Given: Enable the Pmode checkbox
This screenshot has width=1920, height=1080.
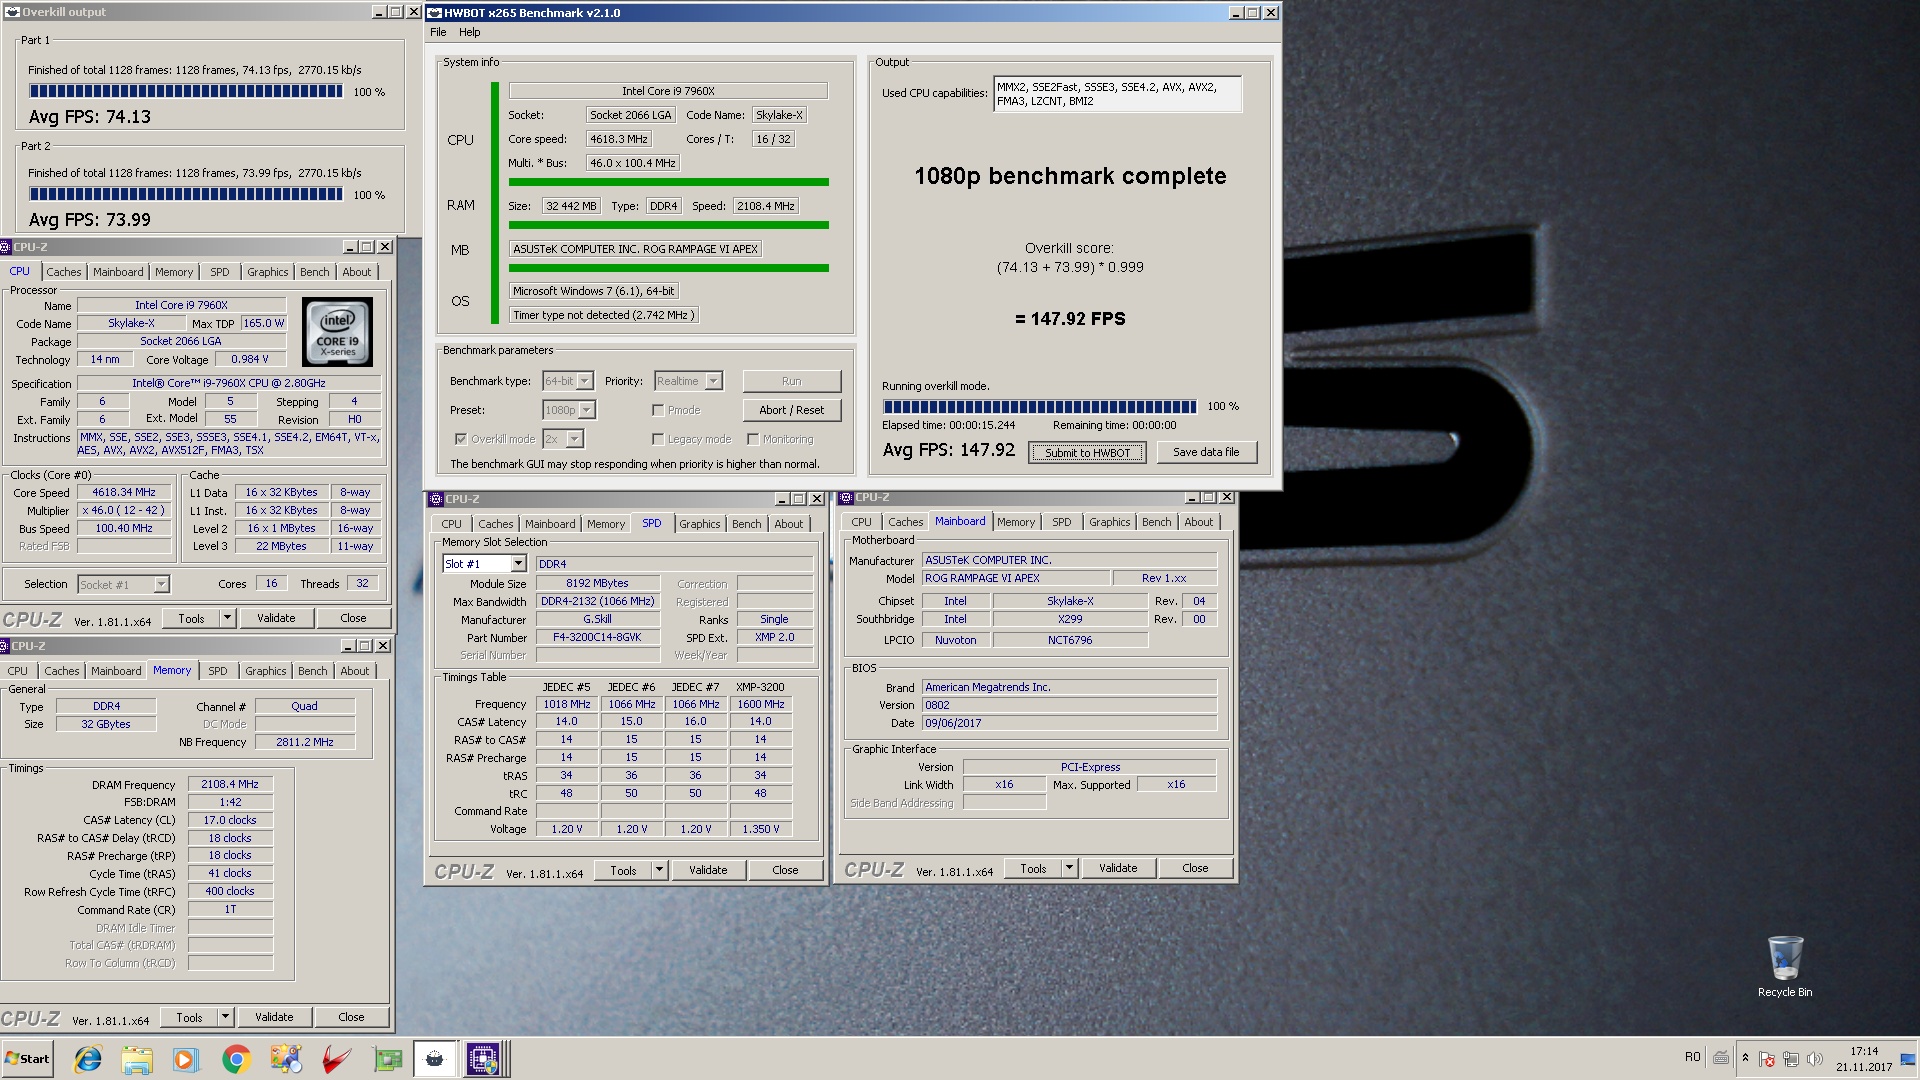Looking at the screenshot, I should coord(658,410).
